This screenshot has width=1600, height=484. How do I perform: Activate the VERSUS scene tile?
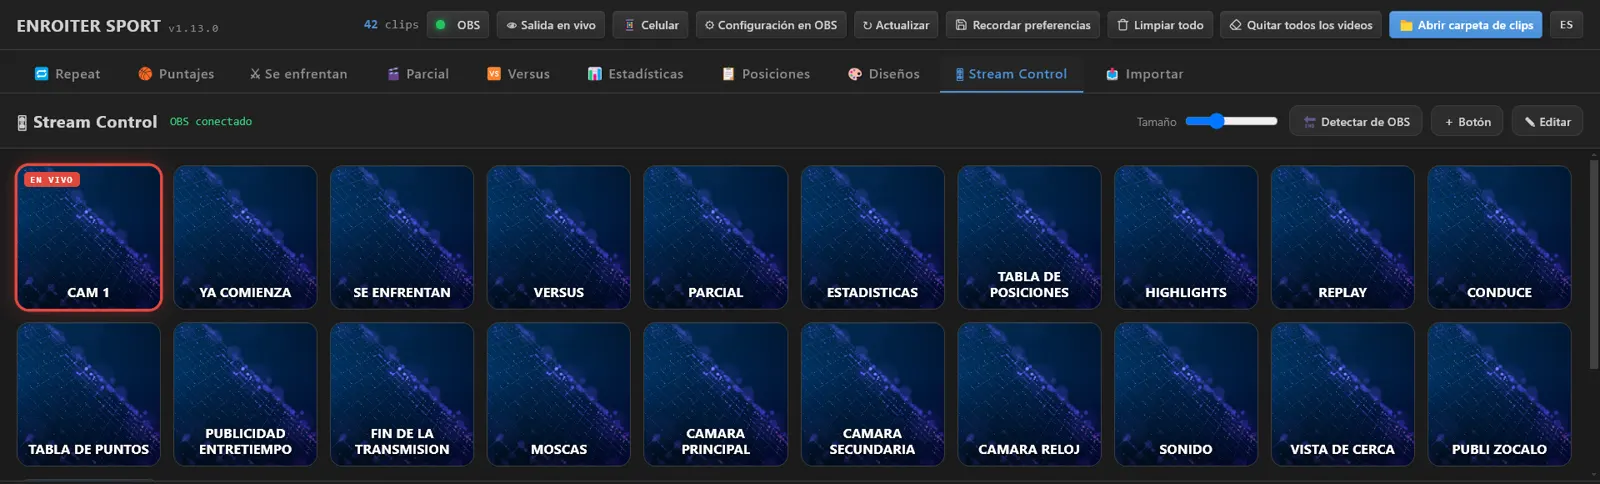(559, 238)
